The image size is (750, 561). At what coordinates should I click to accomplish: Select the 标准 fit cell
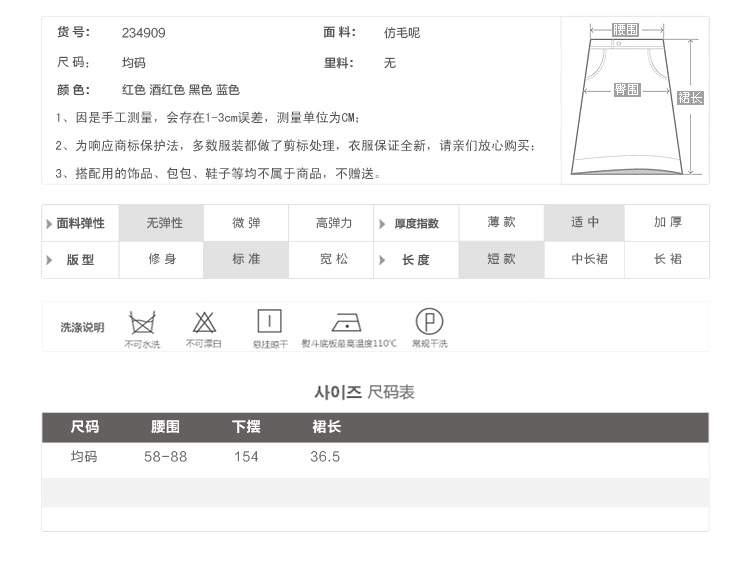tap(246, 260)
